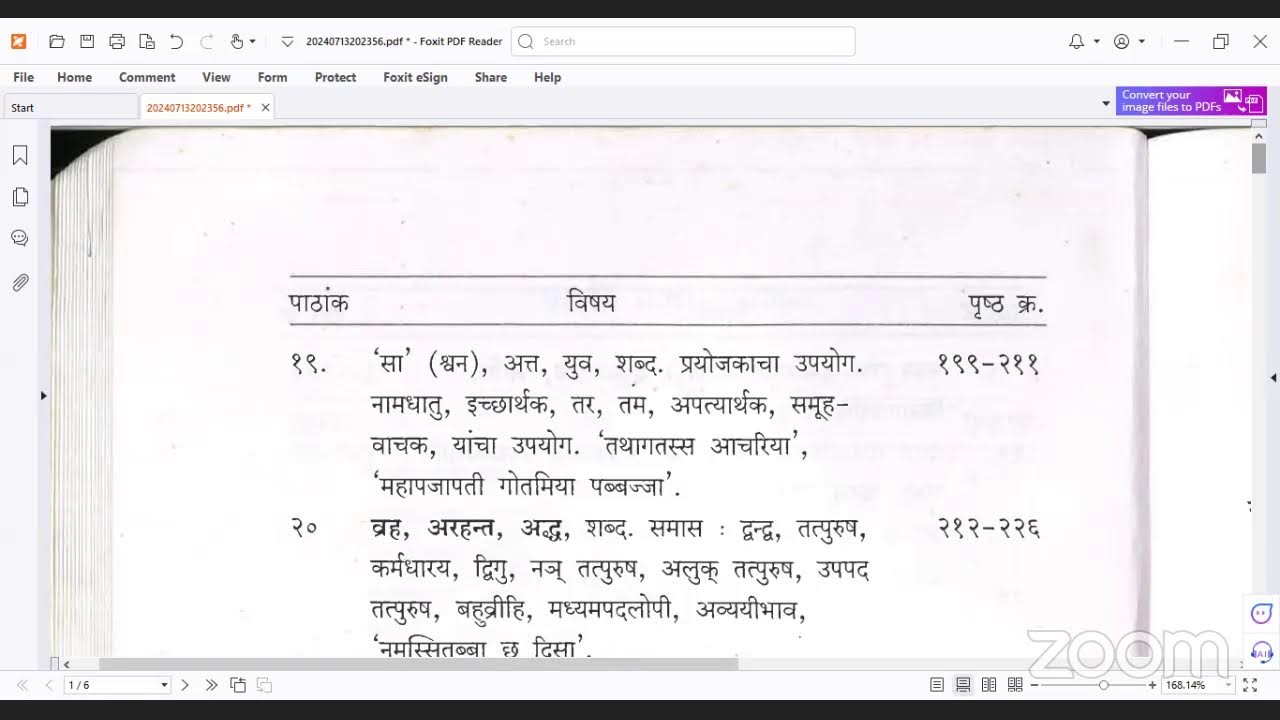Go to the previous page
The image size is (1280, 720).
48,685
